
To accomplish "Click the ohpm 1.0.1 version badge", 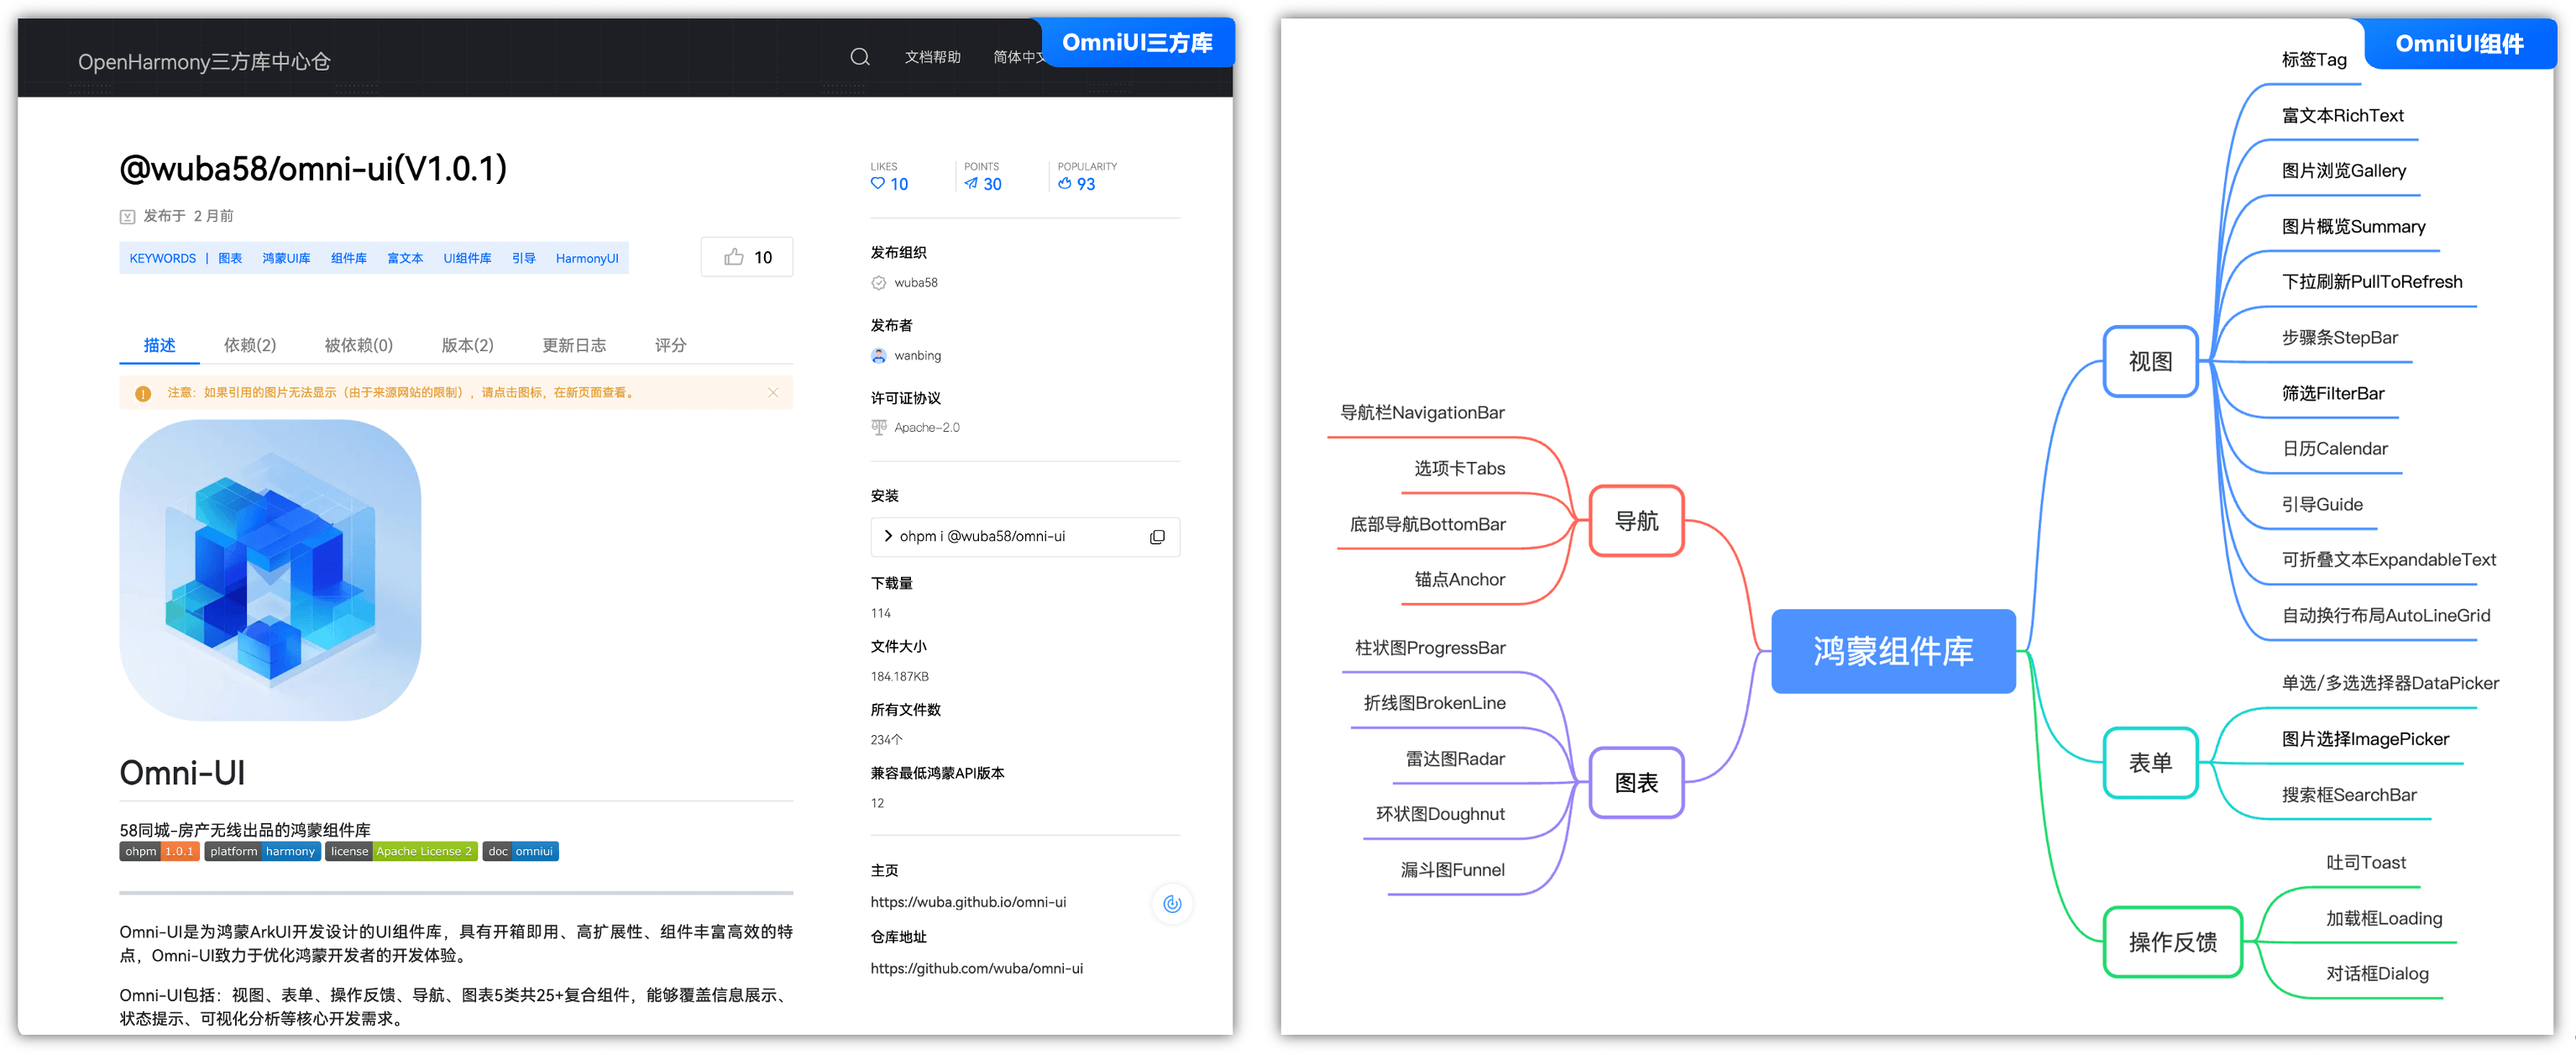I will pyautogui.click(x=159, y=851).
